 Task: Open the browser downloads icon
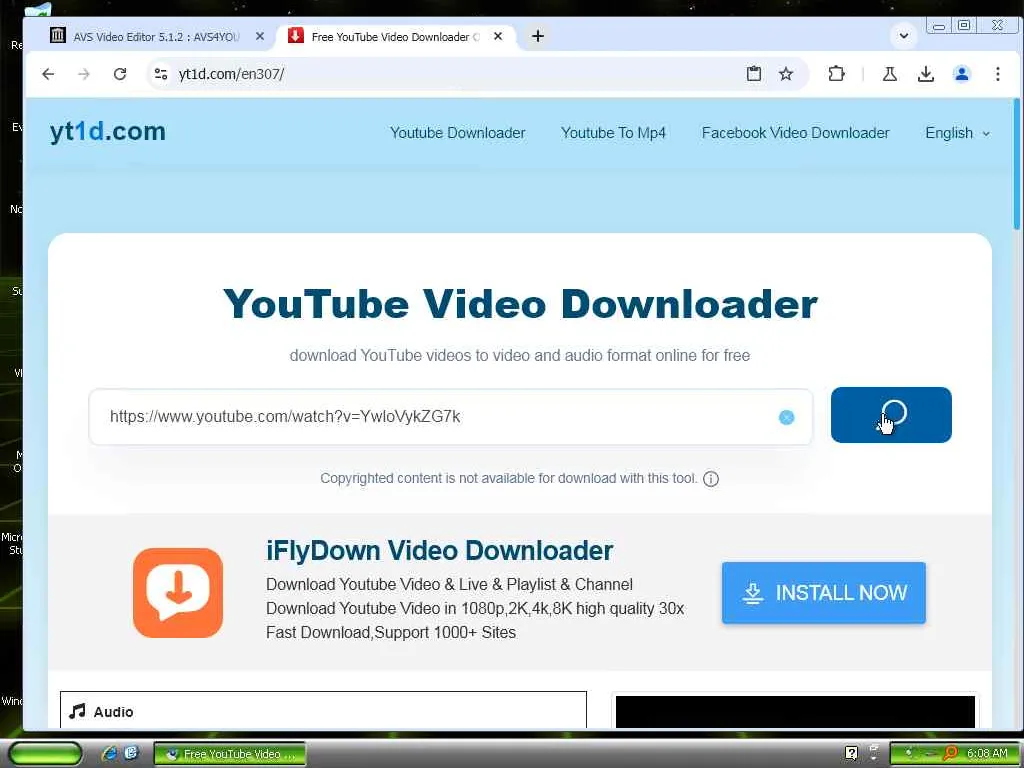tap(925, 74)
